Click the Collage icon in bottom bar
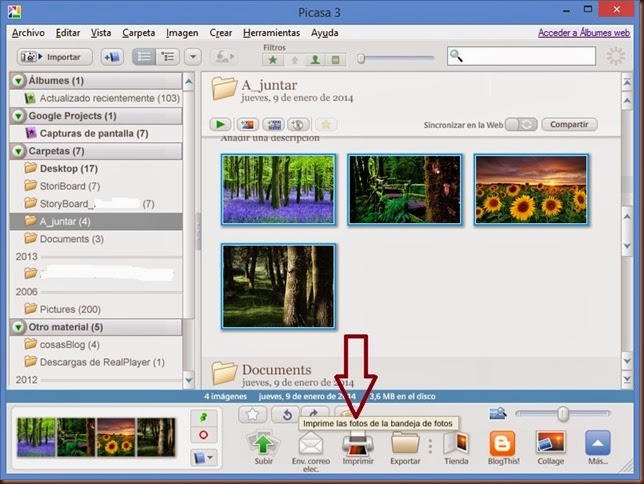This screenshot has width=644, height=484. pos(550,448)
